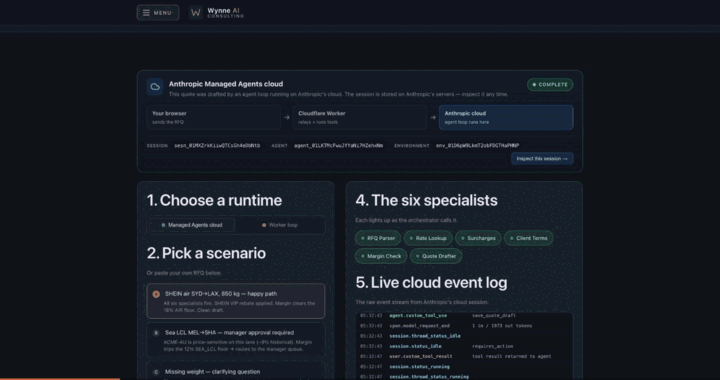Click the RFQ Parser specialist chip
The height and width of the screenshot is (380, 720).
[378, 238]
